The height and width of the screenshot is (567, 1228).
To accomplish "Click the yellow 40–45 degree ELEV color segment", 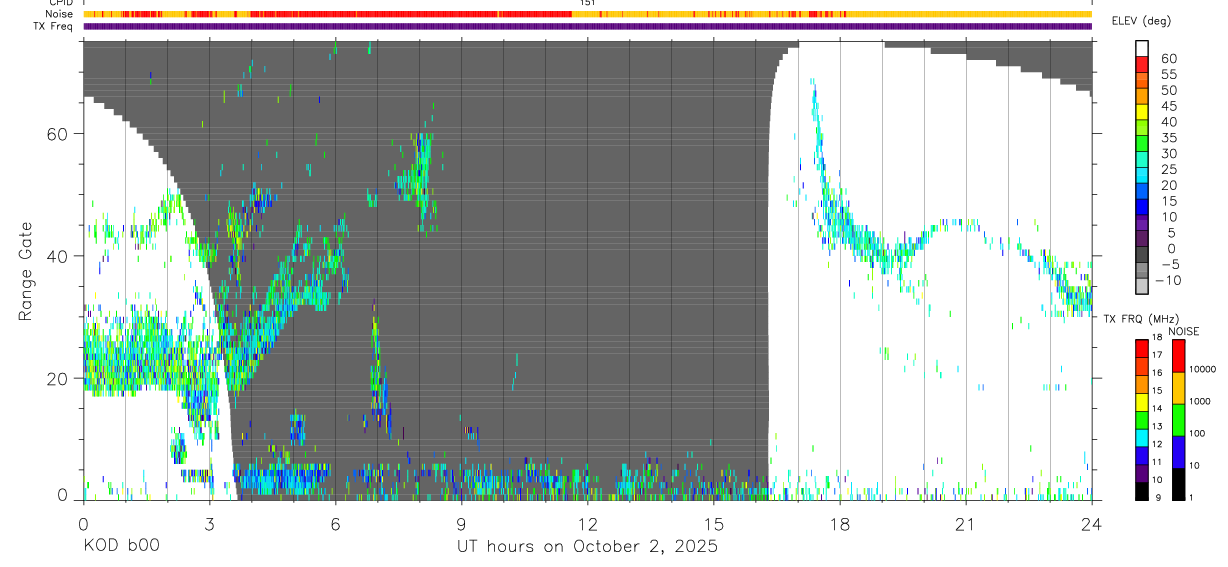I will coord(1142,113).
